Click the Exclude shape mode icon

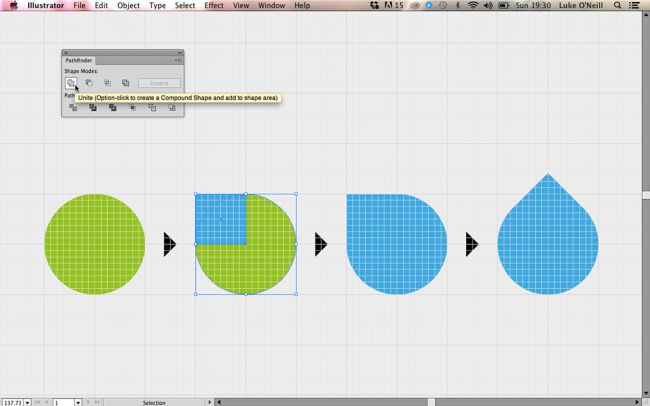[125, 83]
